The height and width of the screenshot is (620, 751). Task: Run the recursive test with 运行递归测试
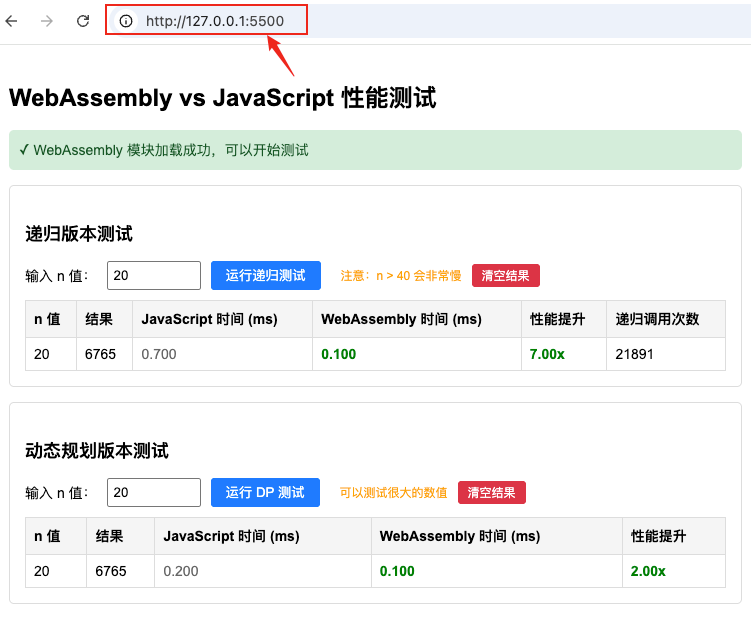click(266, 276)
